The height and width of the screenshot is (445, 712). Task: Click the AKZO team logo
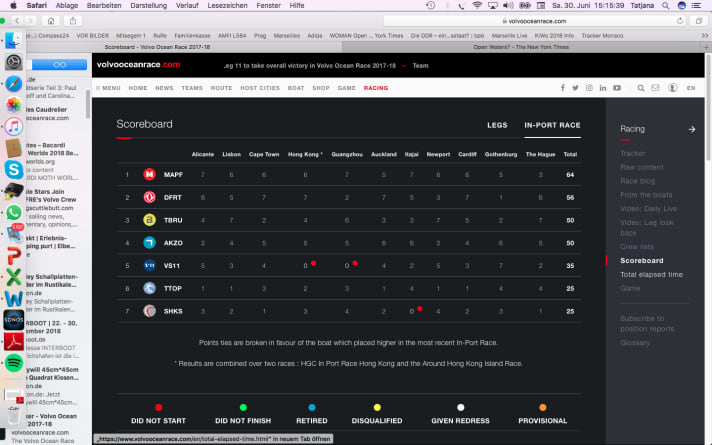[x=149, y=242]
